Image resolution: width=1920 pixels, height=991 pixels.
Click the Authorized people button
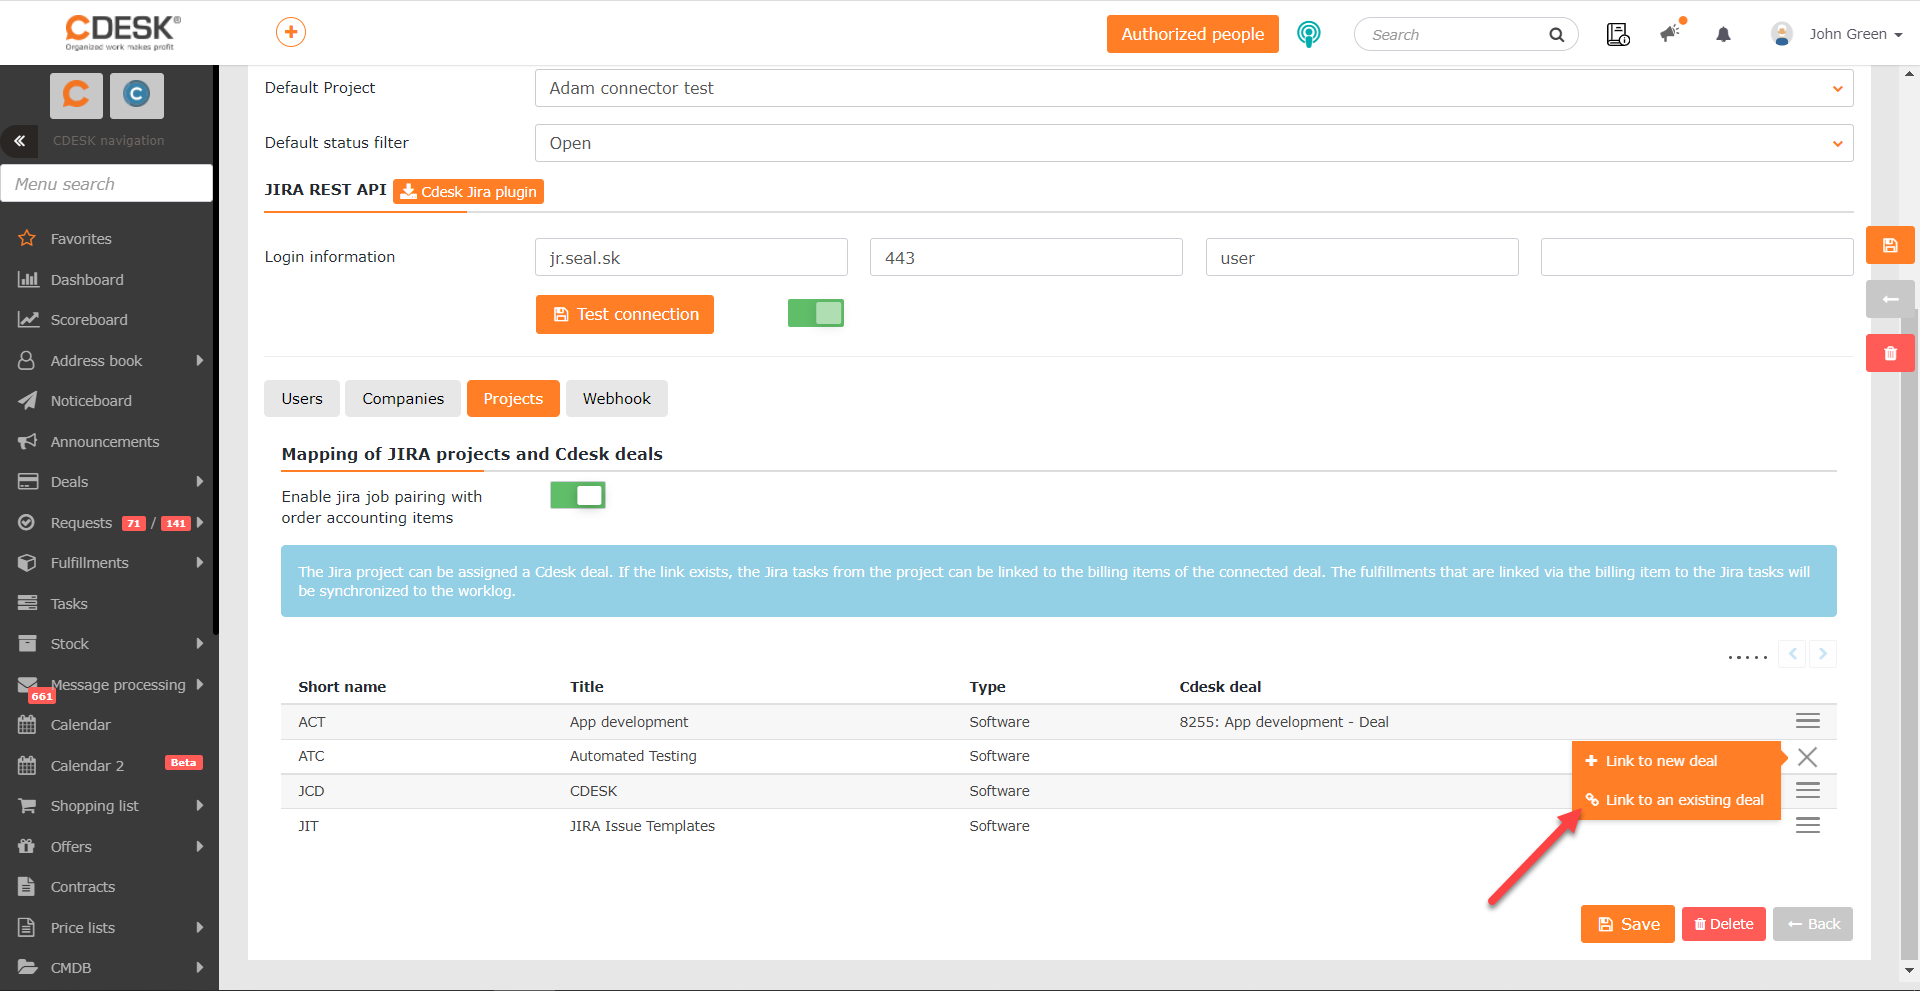pyautogui.click(x=1193, y=34)
